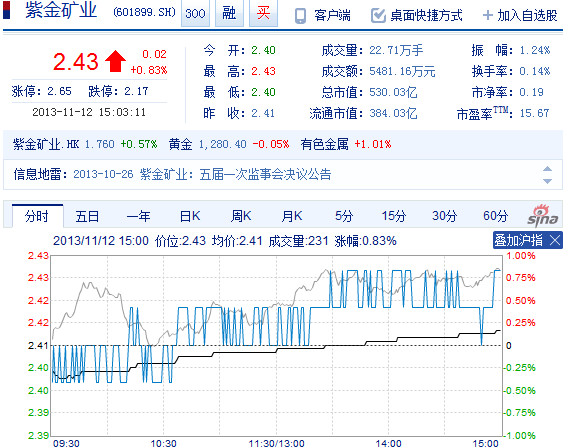Add stock via 加入自选股 link
Screen dimensions: 563x448
click(x=527, y=15)
